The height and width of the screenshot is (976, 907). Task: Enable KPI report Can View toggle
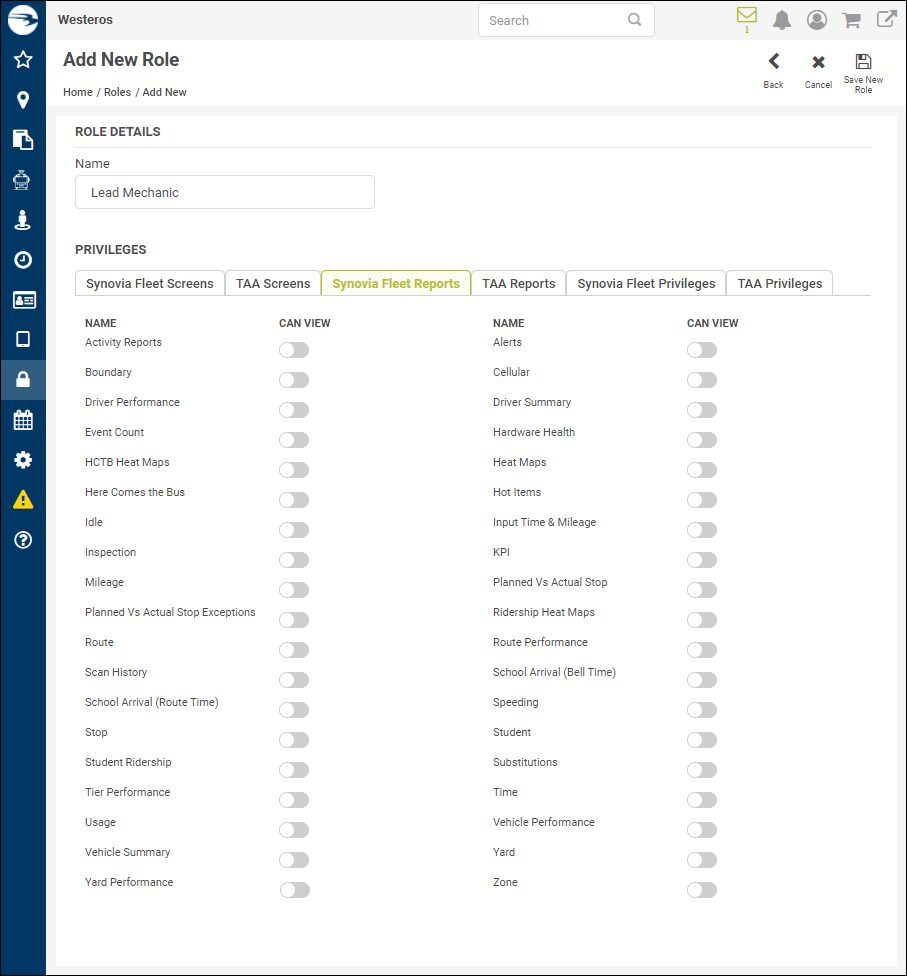click(702, 560)
